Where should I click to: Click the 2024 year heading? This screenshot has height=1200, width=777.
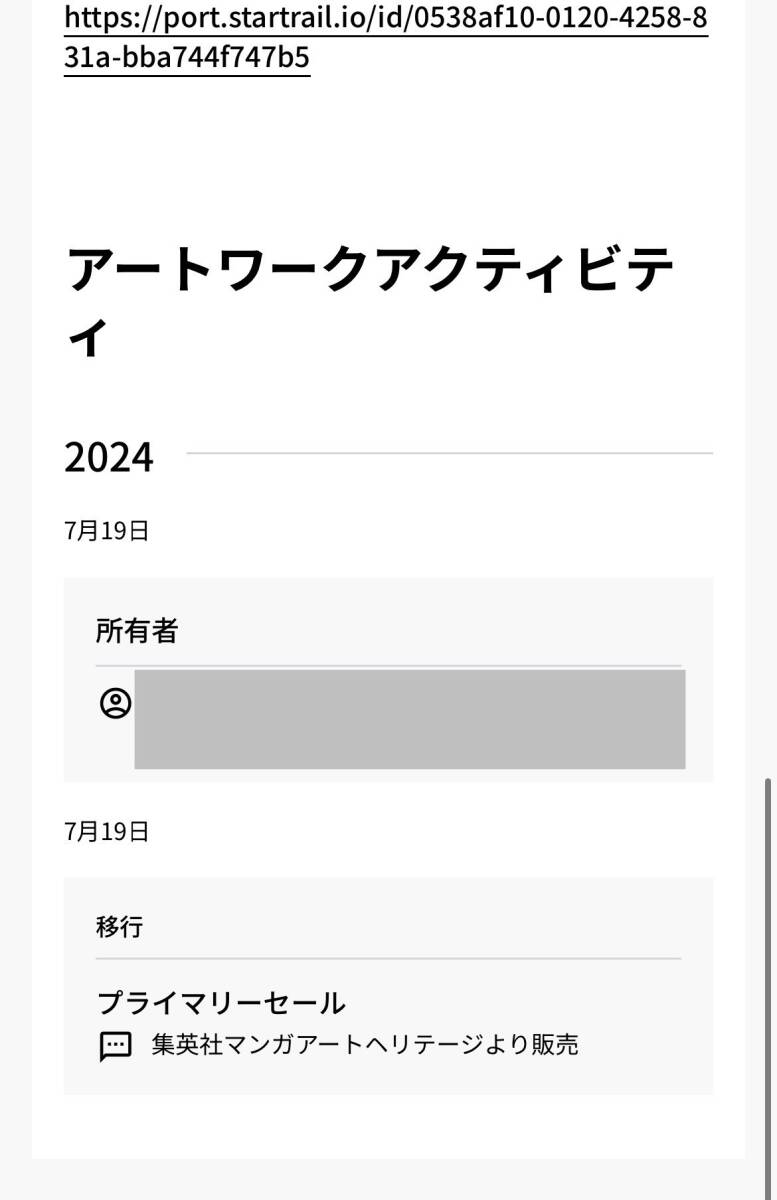click(109, 457)
